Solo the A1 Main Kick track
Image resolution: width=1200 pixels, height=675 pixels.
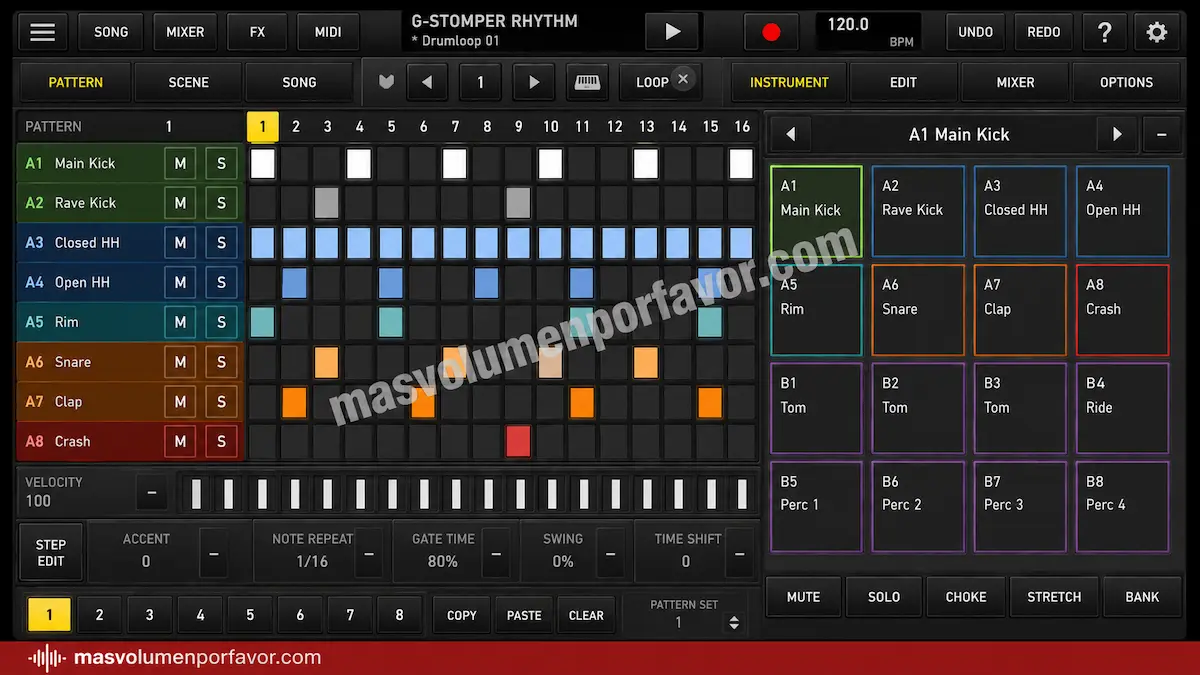[x=221, y=164]
